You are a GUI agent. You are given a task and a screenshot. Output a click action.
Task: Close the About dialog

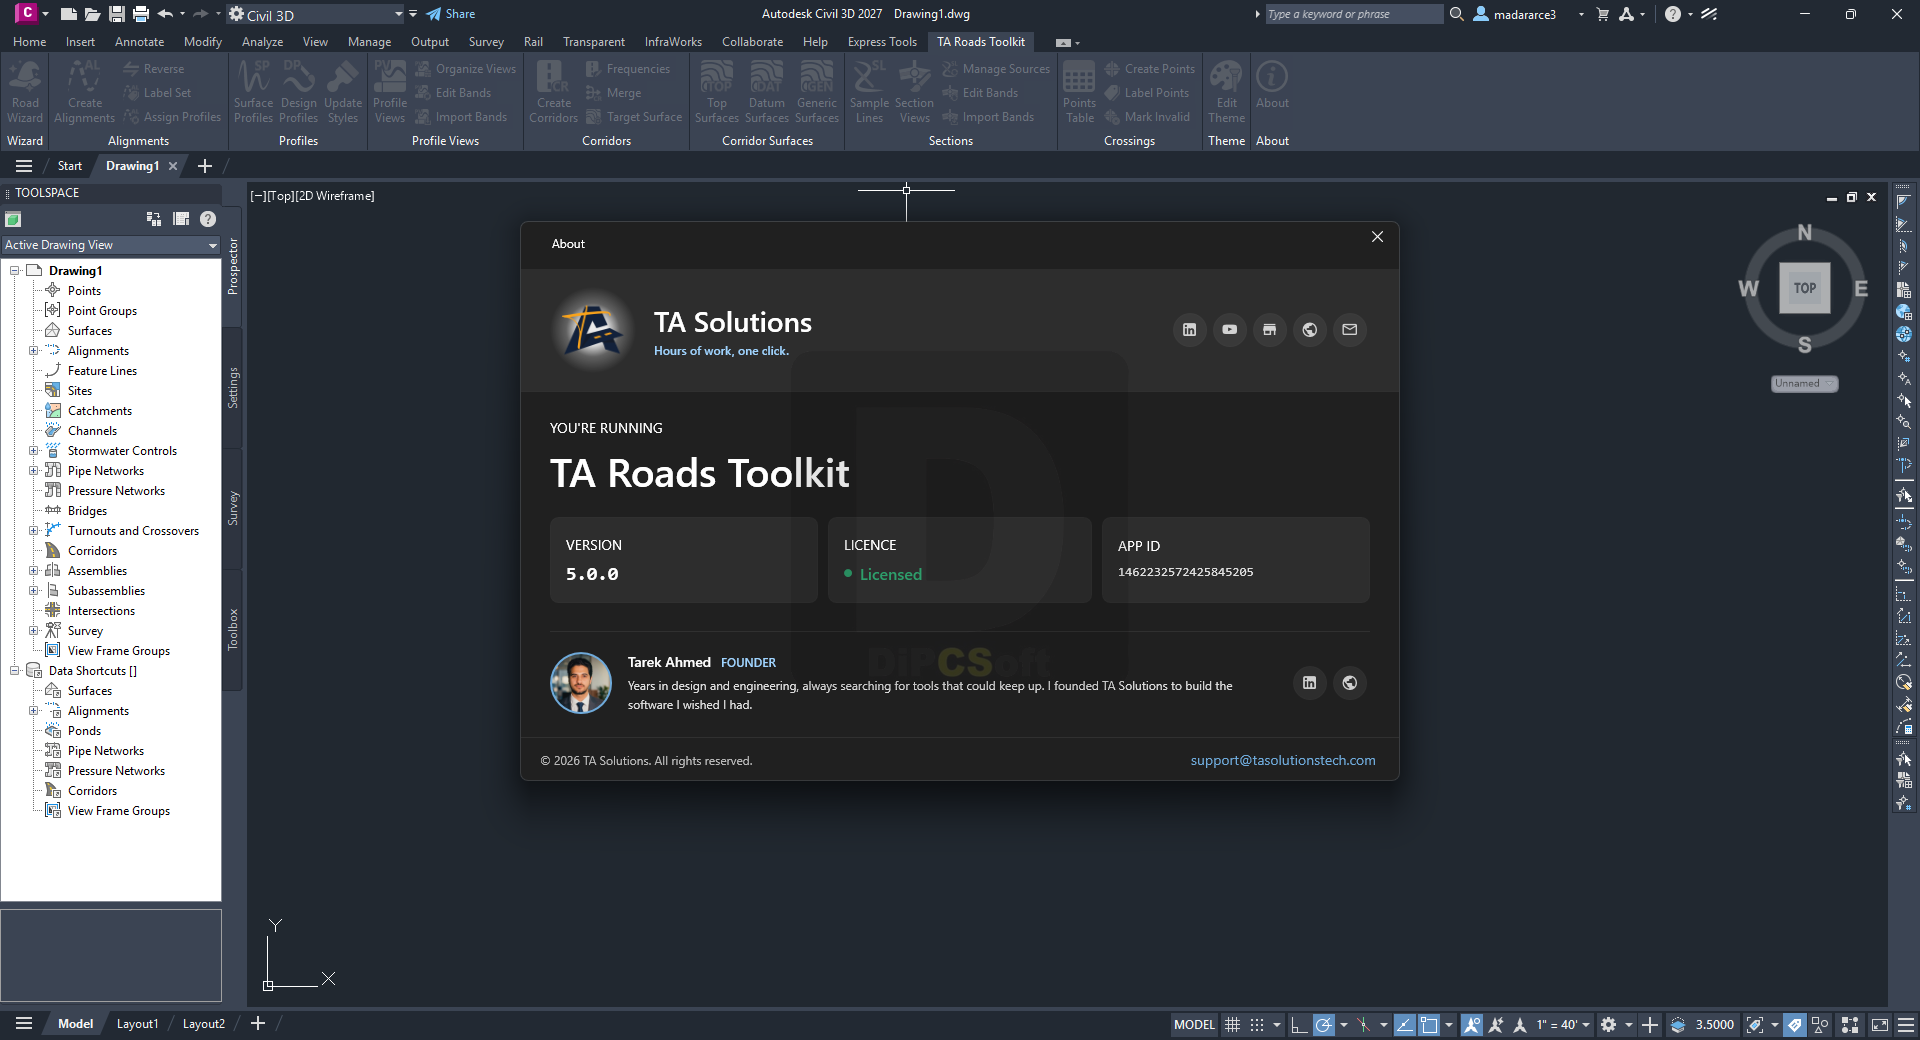click(x=1377, y=237)
